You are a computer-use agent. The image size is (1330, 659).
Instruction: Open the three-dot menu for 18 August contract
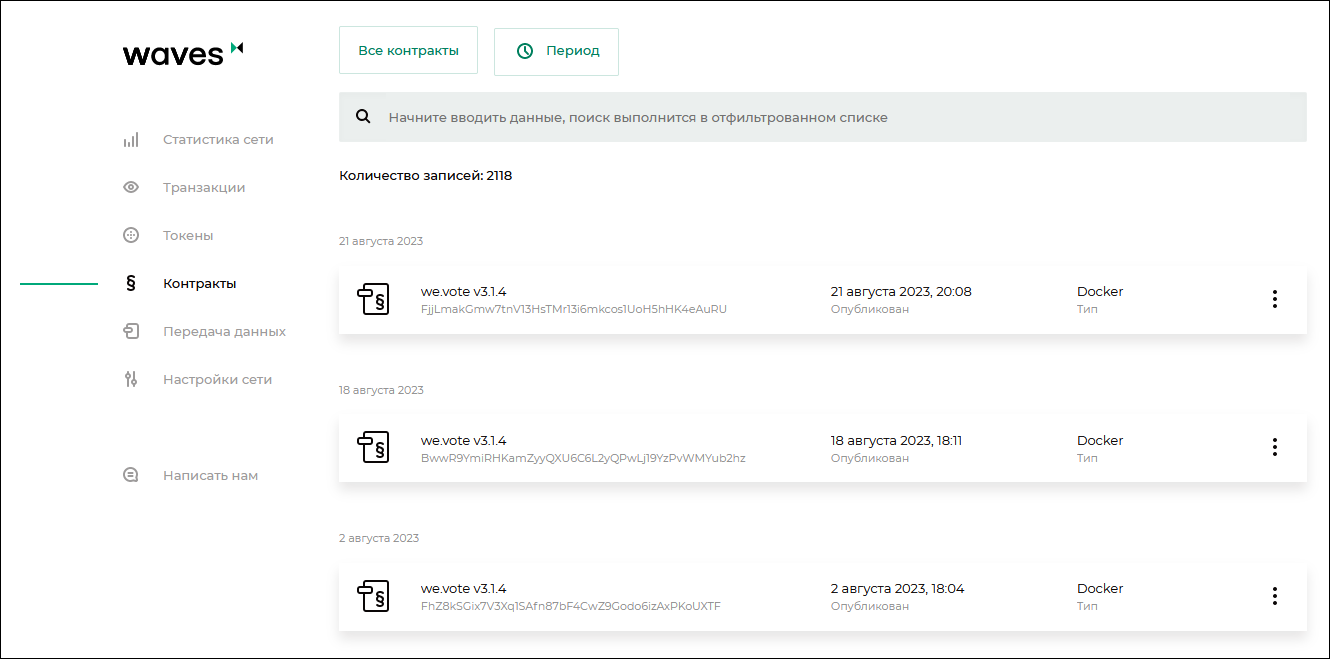coord(1274,447)
